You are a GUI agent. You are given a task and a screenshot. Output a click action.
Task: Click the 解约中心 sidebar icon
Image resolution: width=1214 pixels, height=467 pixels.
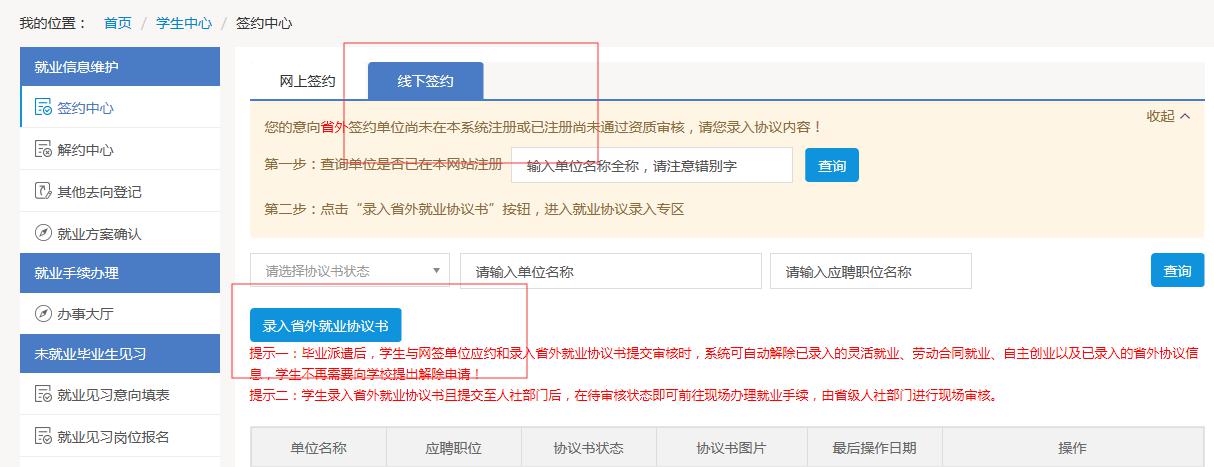pos(43,150)
